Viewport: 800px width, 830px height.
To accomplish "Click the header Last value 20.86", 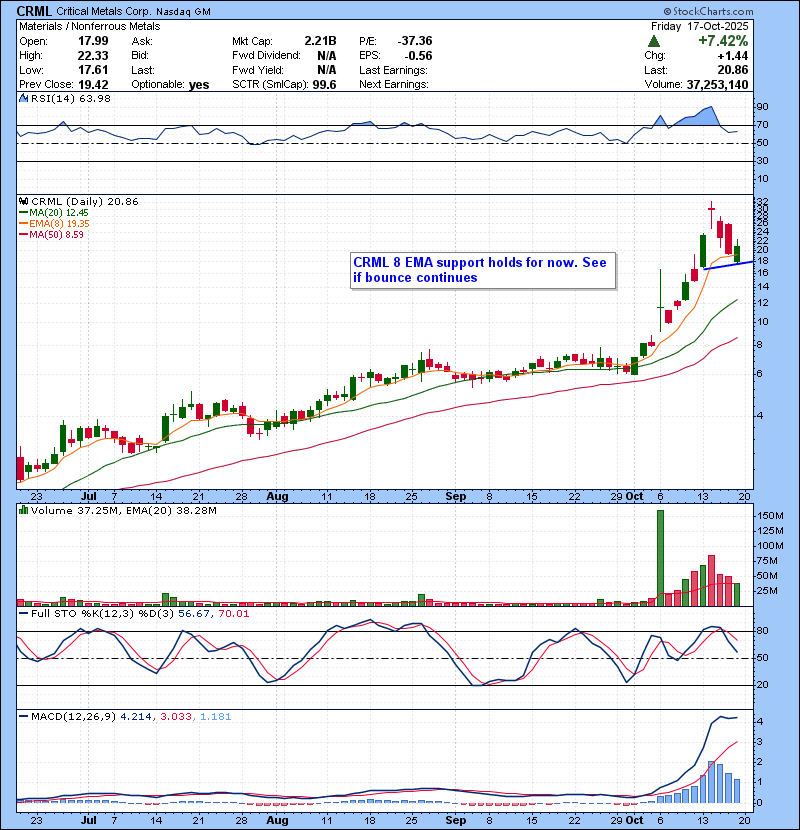I will click(x=733, y=70).
